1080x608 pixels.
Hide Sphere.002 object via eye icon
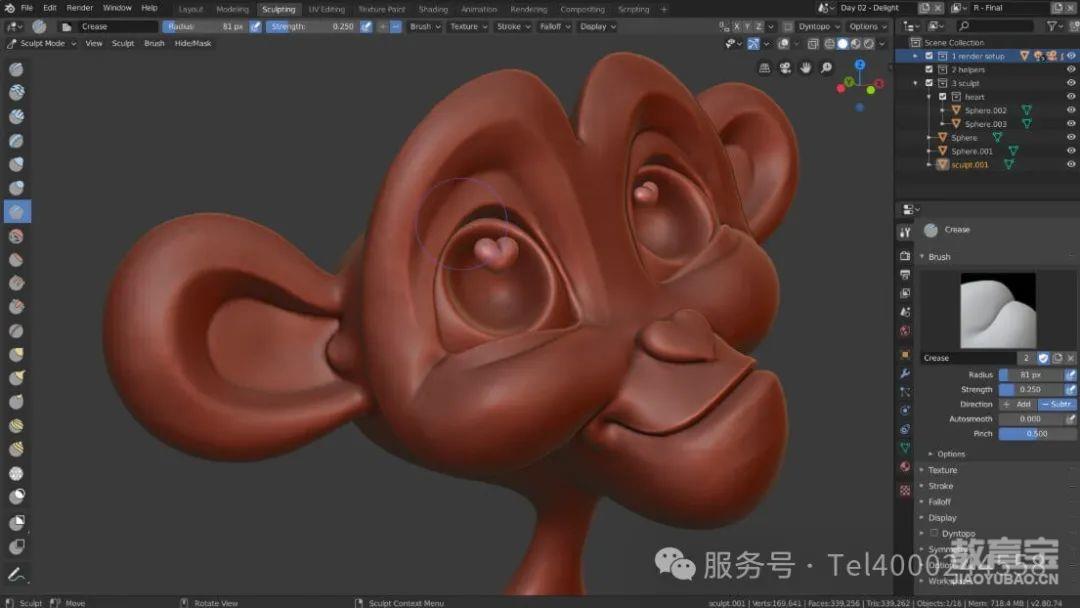click(x=1071, y=110)
